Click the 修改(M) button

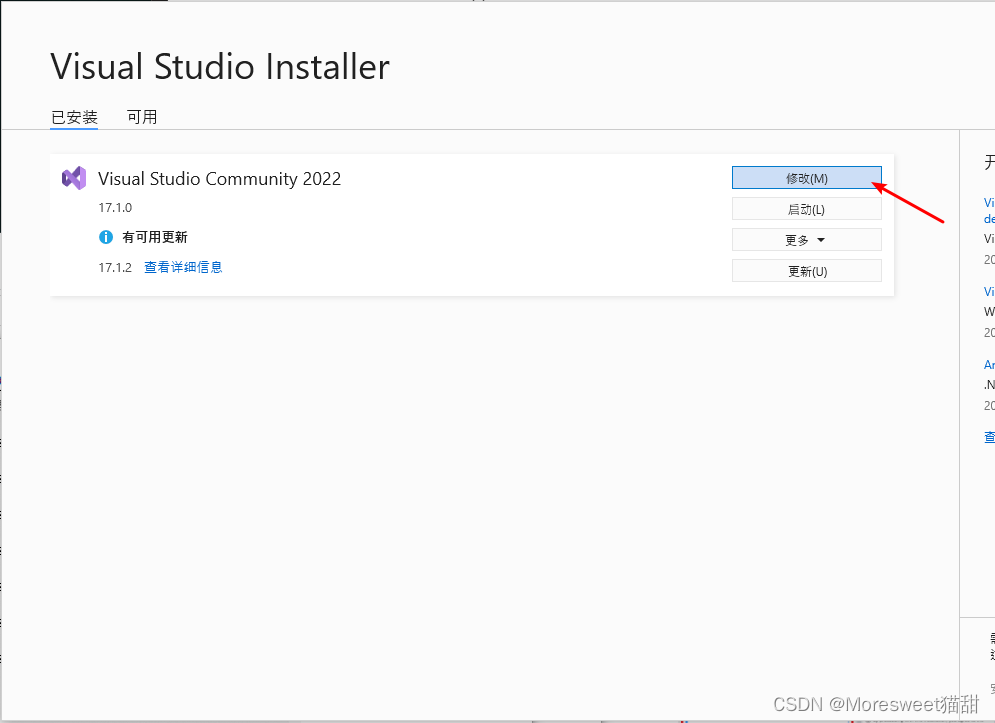click(x=807, y=178)
